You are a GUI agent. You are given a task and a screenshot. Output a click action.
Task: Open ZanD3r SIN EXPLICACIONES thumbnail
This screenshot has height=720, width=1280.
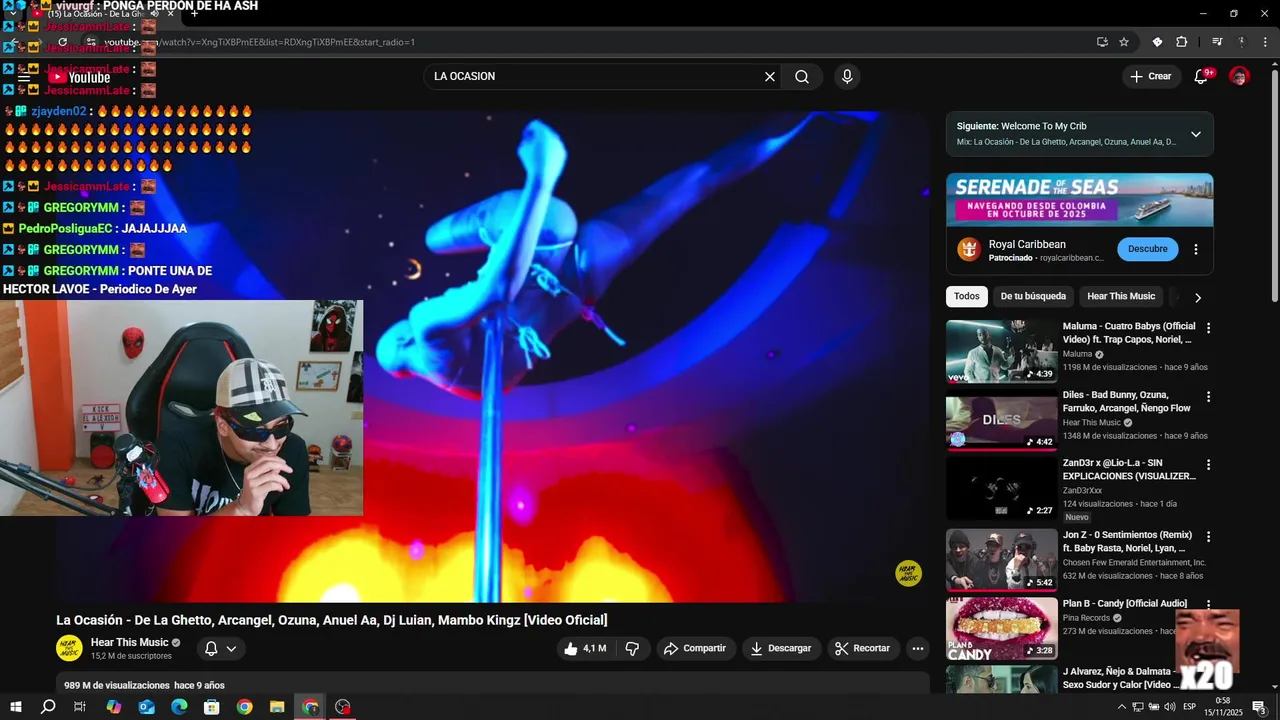click(x=1001, y=489)
